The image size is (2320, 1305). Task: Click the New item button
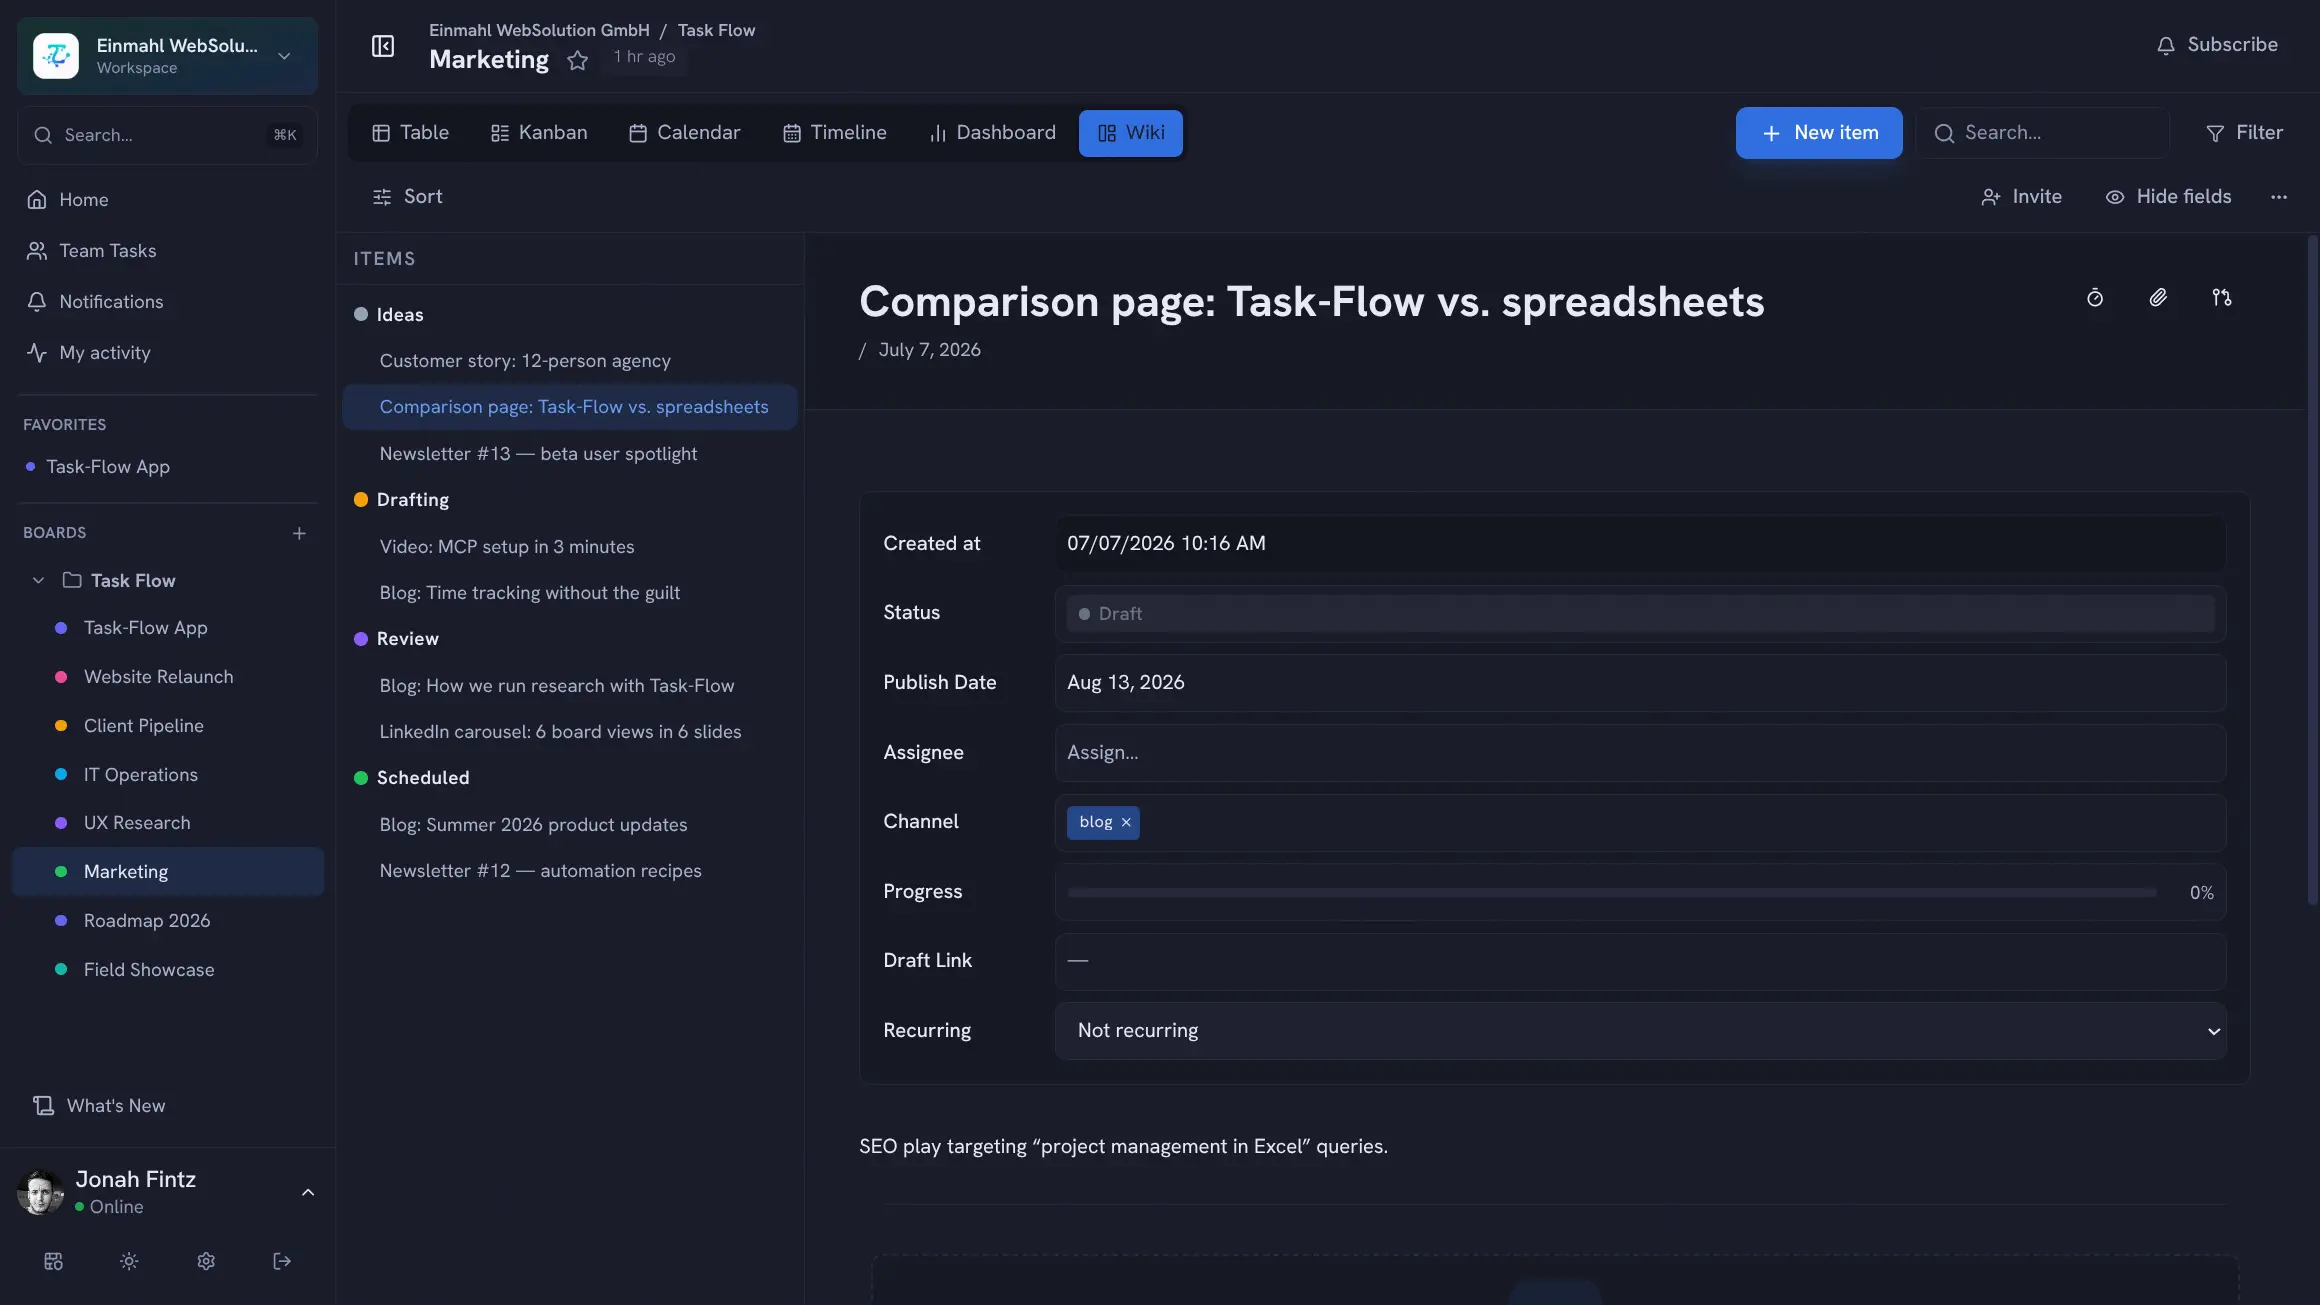tap(1819, 133)
